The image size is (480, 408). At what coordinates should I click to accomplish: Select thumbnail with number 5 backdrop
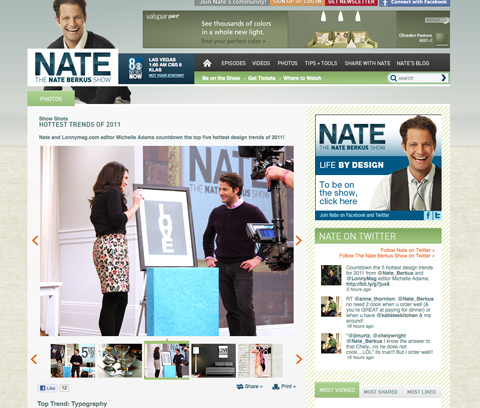tap(73, 361)
